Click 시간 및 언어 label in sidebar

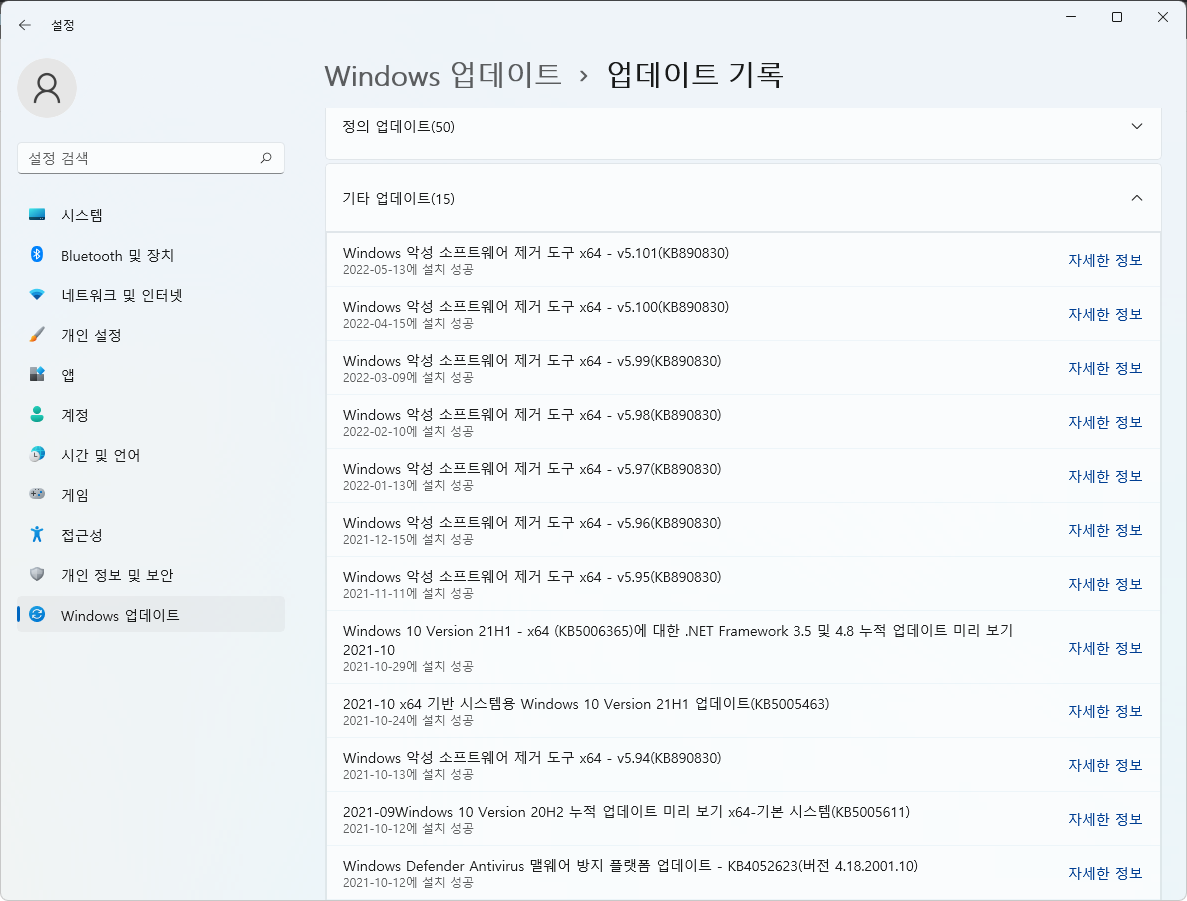101,455
